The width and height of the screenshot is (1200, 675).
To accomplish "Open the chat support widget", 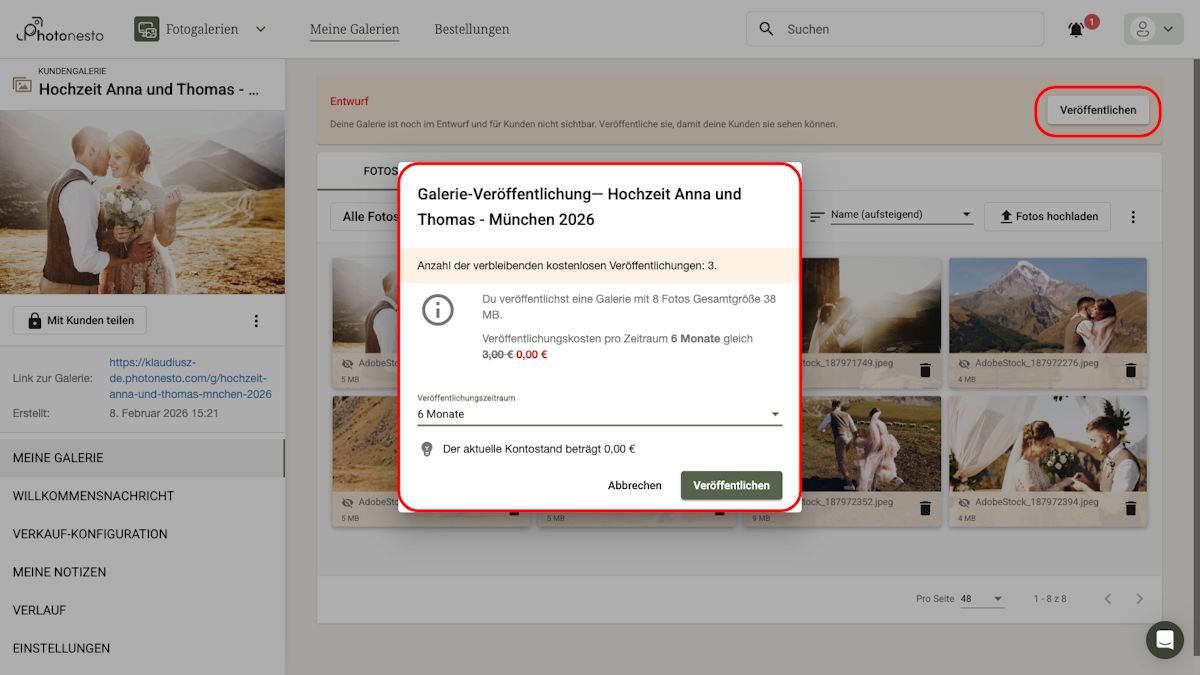I will pyautogui.click(x=1165, y=640).
